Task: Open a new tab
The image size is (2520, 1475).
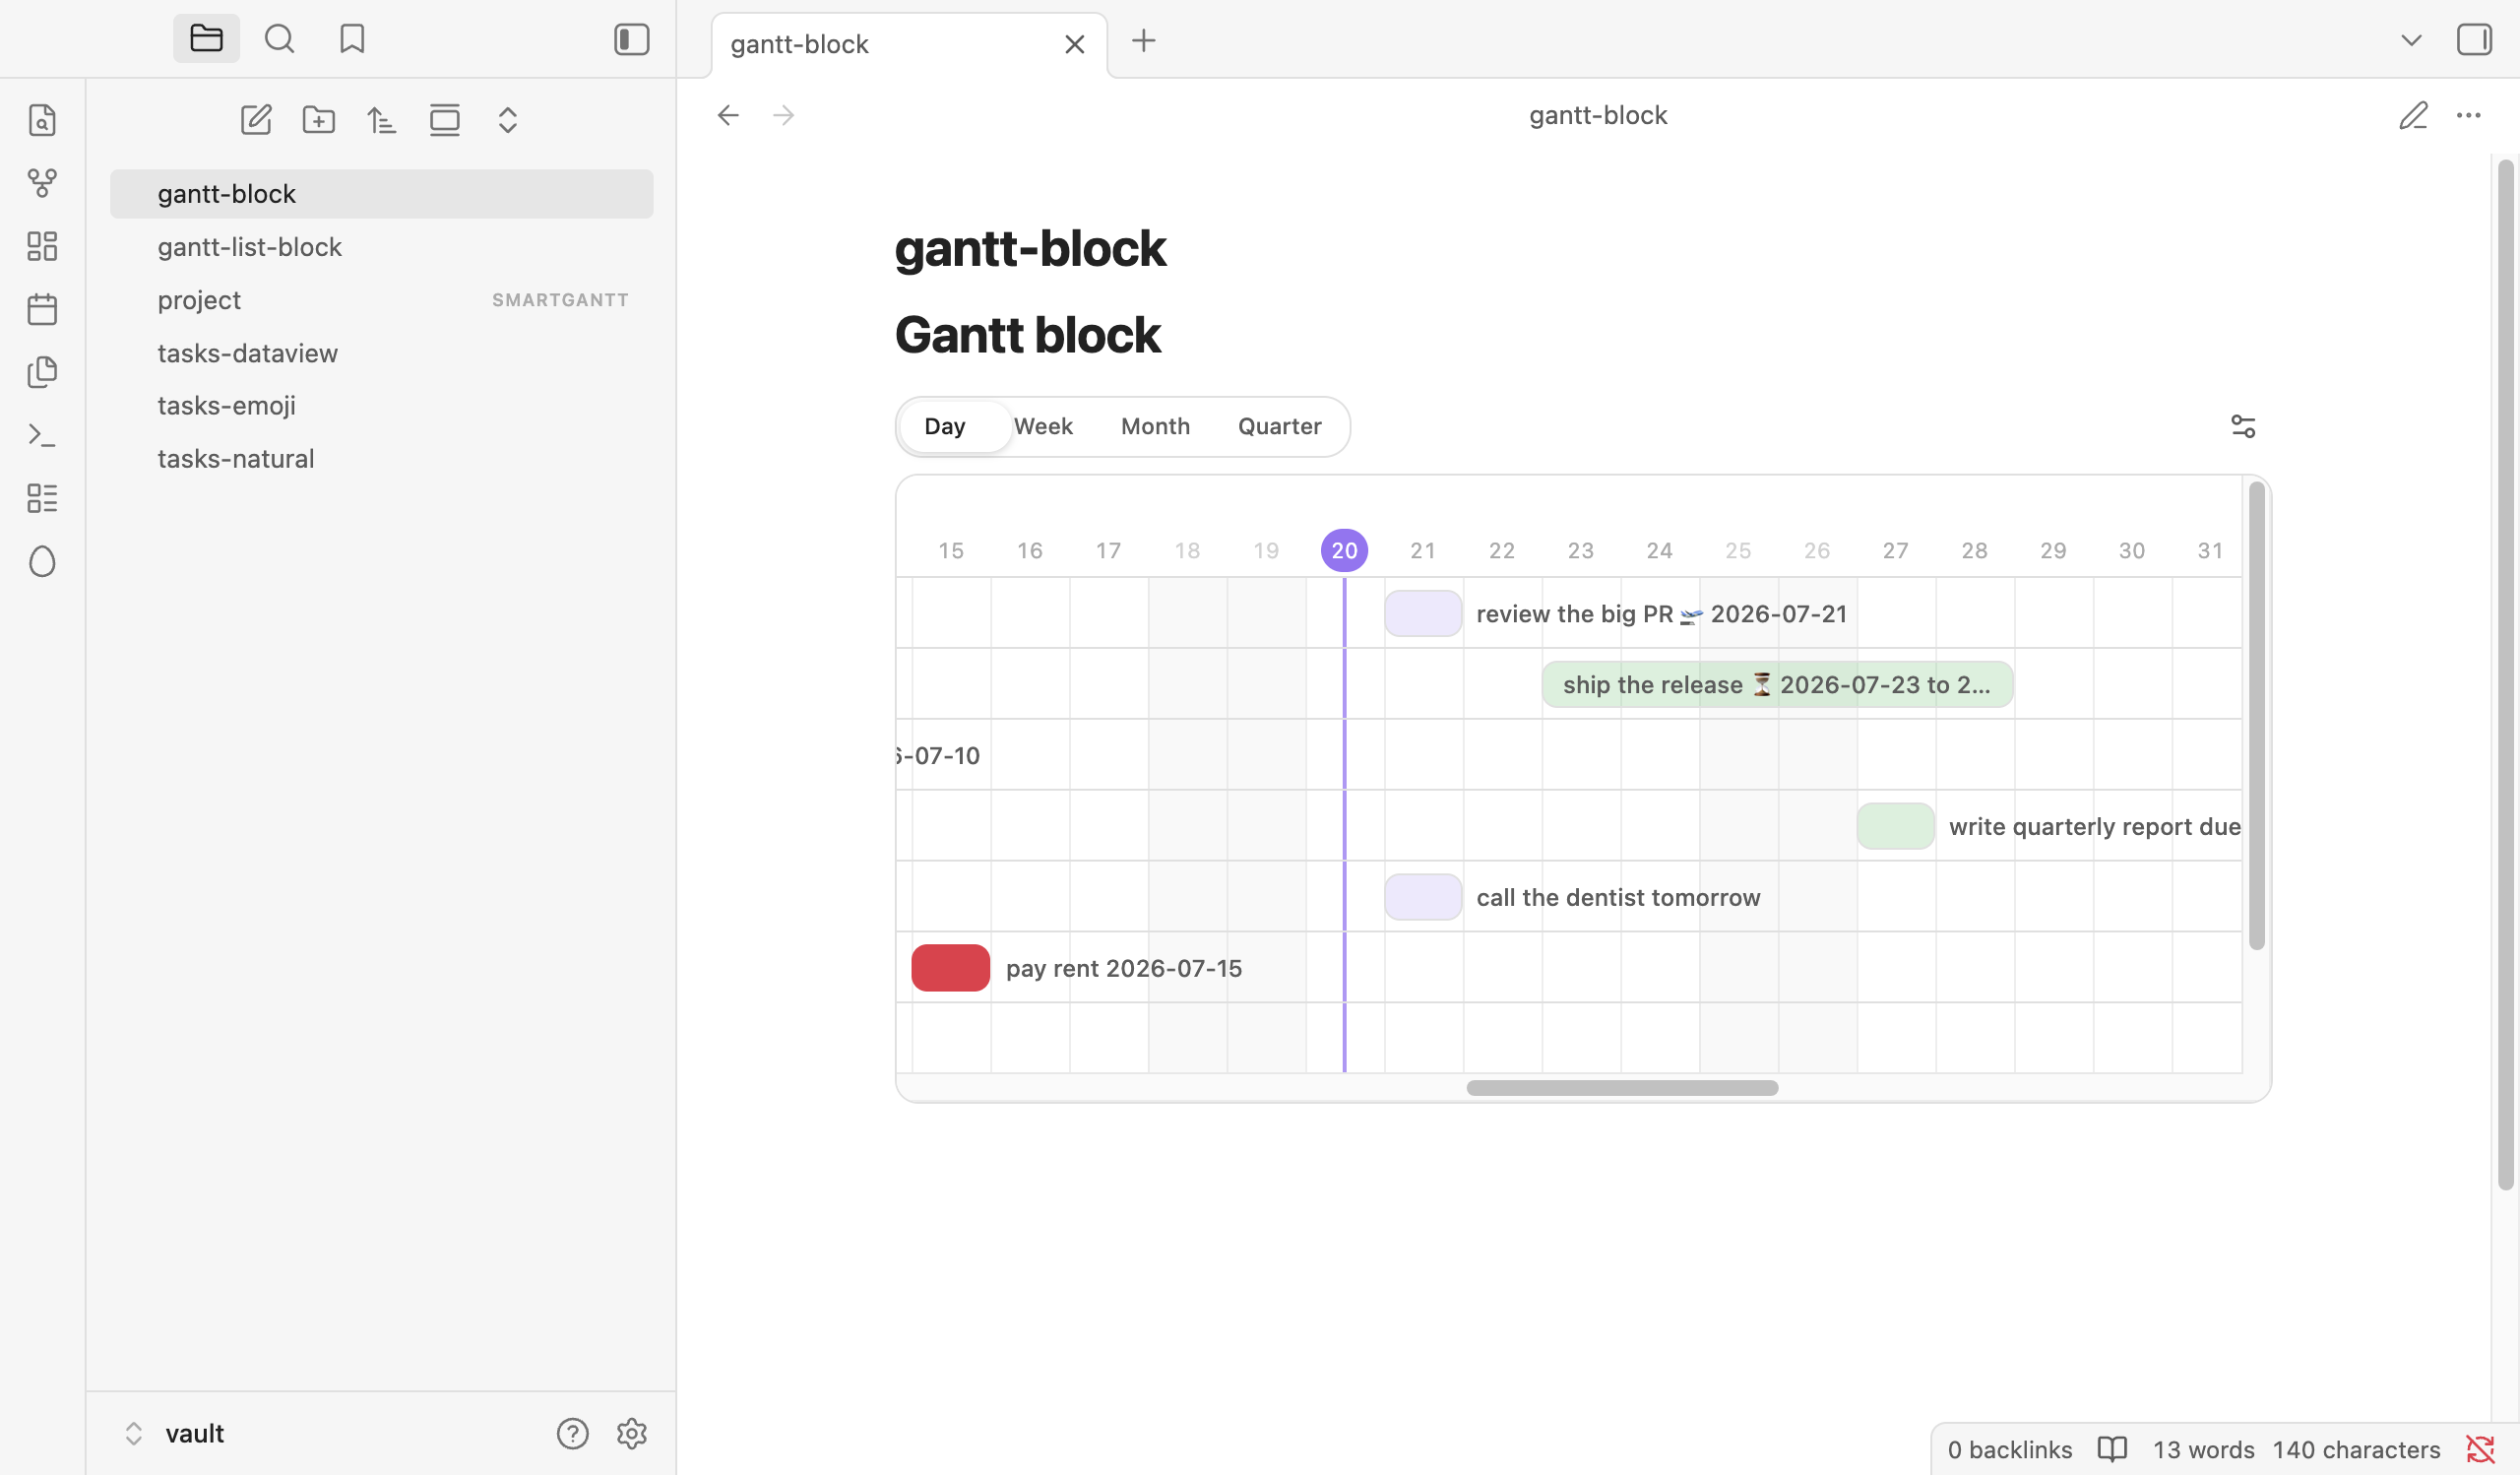Action: point(1143,41)
